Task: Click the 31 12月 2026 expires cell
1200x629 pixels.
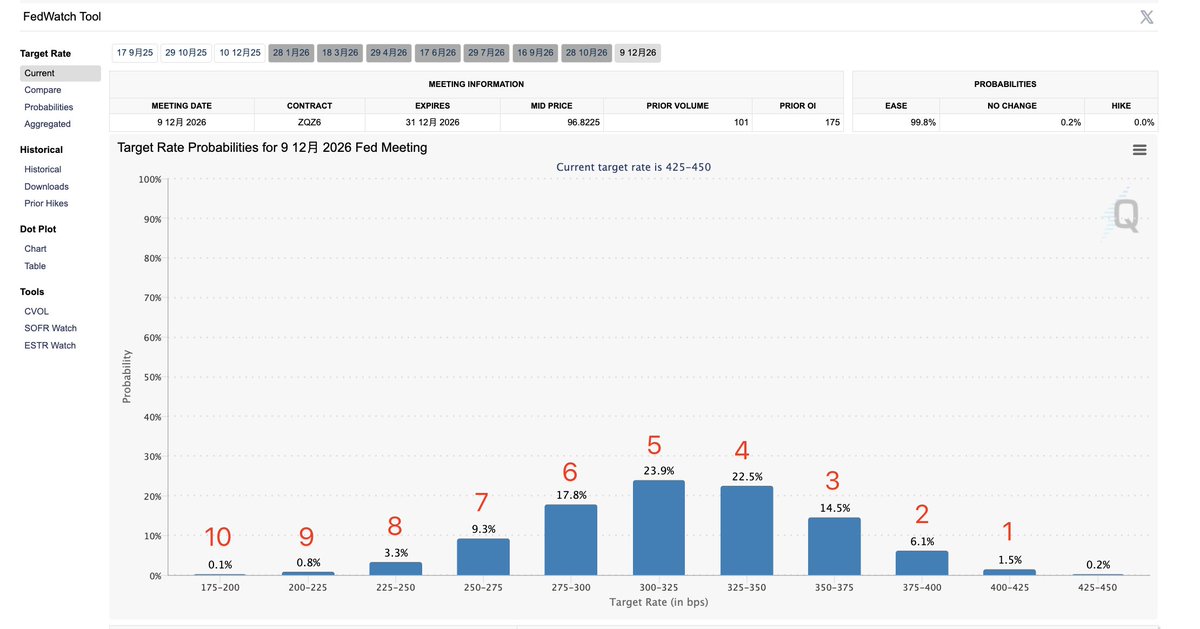Action: click(x=432, y=122)
